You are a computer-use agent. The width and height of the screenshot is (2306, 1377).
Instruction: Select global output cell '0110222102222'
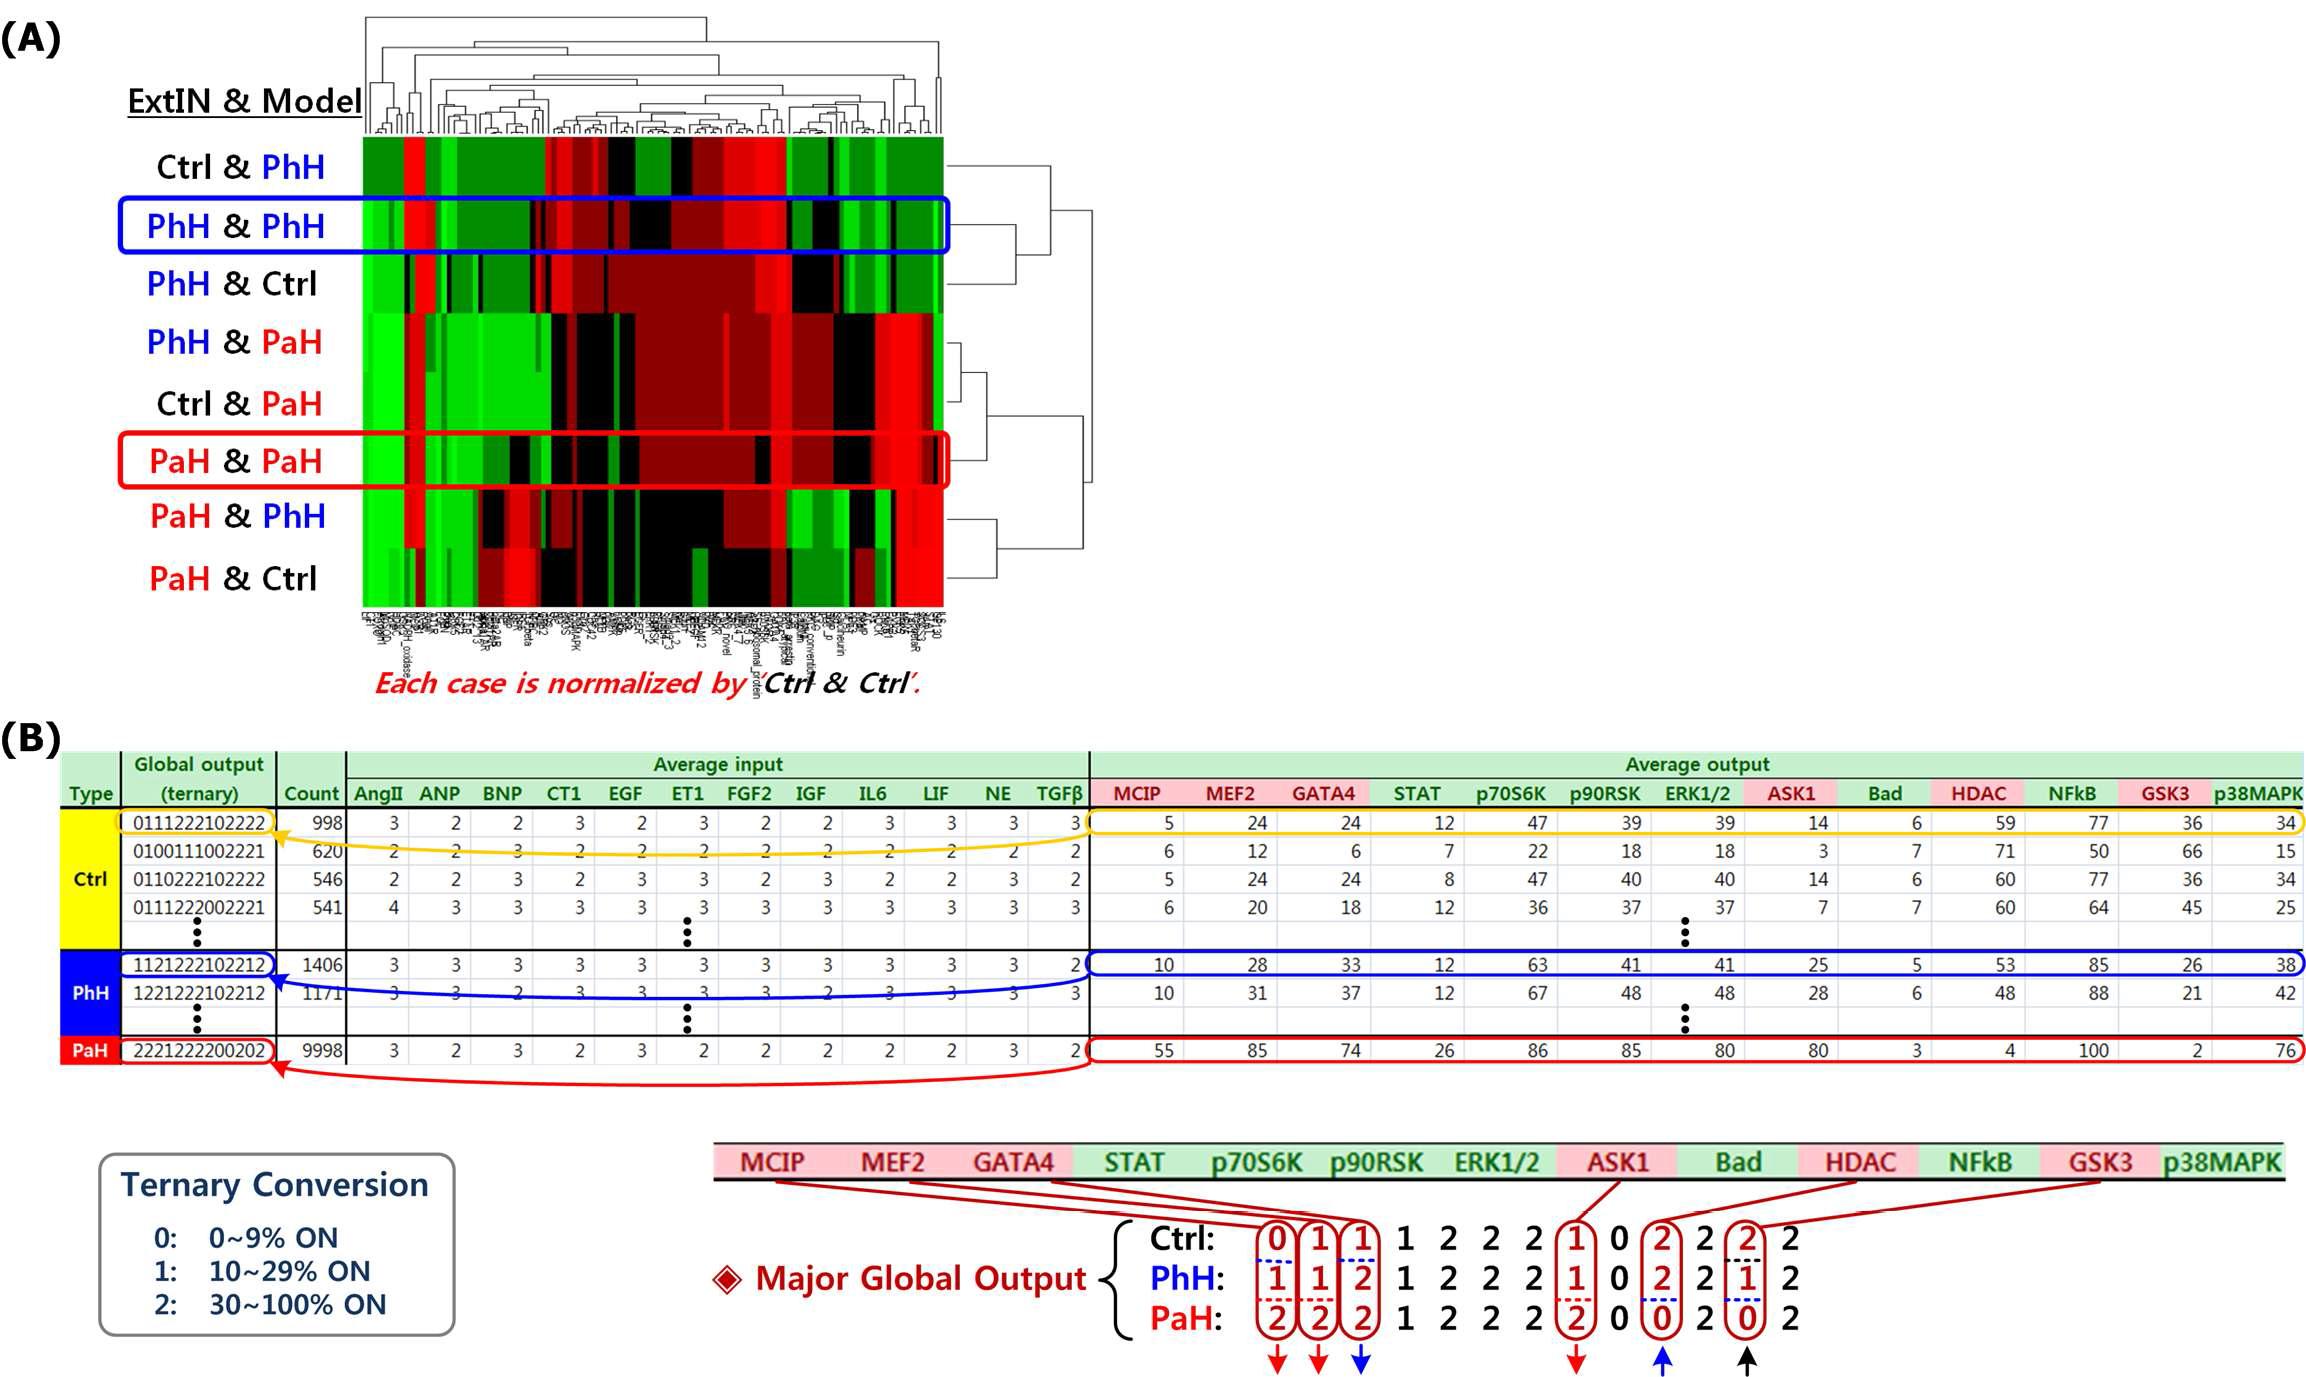[199, 879]
